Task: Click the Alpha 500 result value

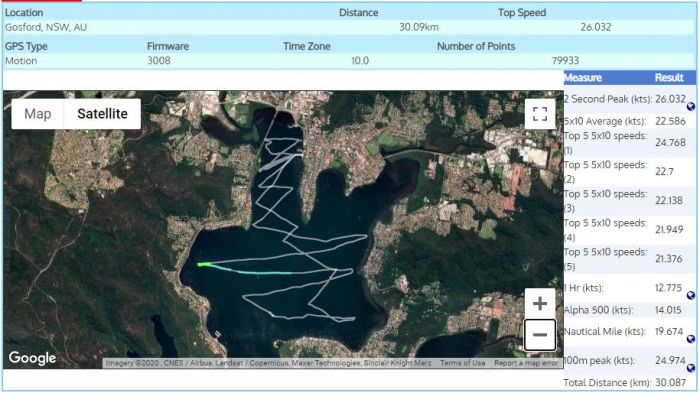Action: 668,310
